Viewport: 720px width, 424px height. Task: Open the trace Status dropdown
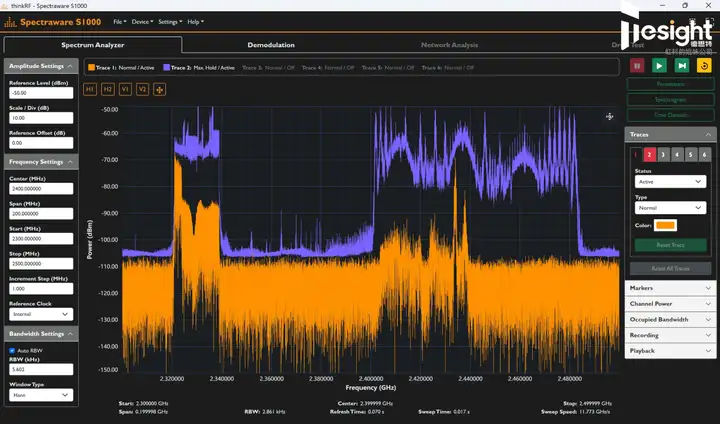[671, 181]
